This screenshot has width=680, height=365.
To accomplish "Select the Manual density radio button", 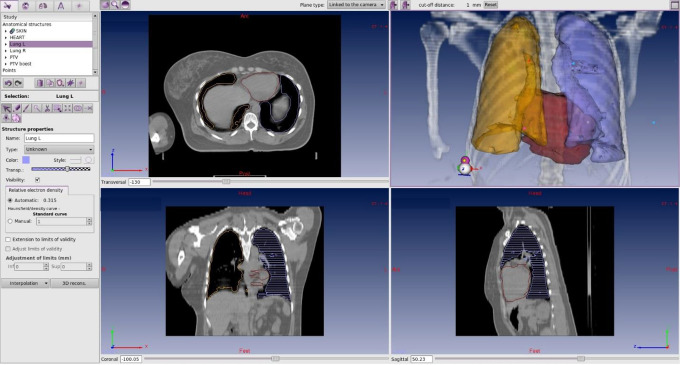I will click(10, 222).
